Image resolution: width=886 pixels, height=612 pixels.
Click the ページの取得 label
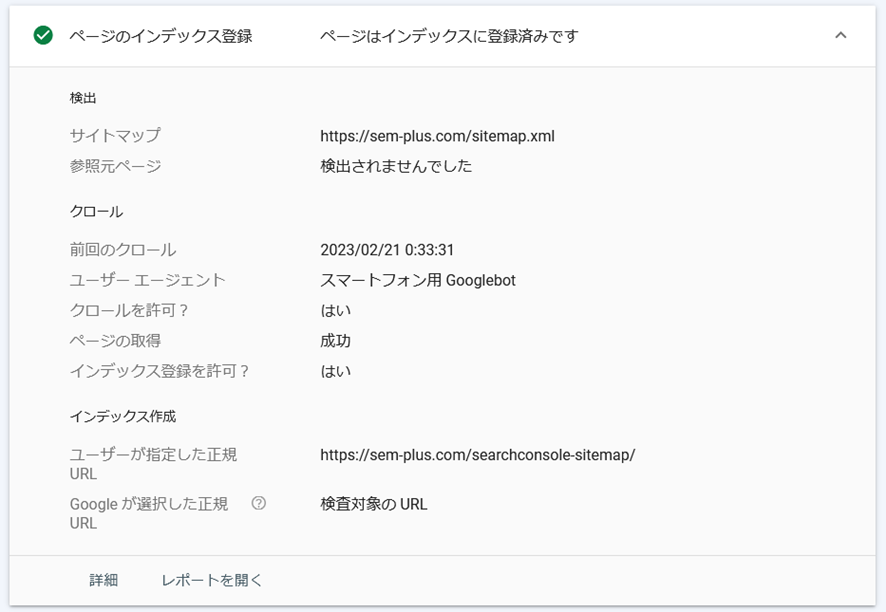(115, 341)
